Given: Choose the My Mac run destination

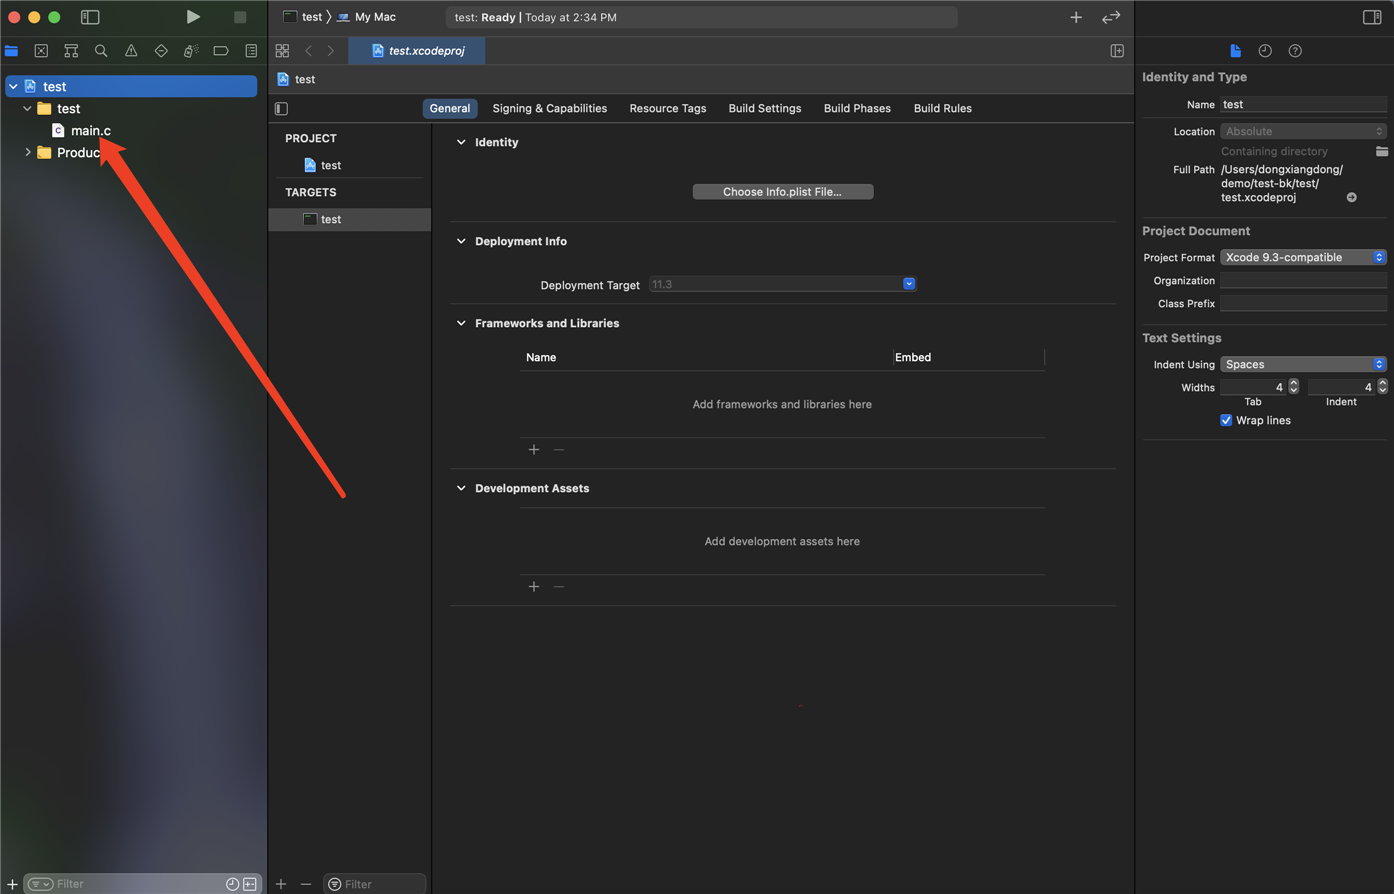Looking at the screenshot, I should pyautogui.click(x=366, y=17).
